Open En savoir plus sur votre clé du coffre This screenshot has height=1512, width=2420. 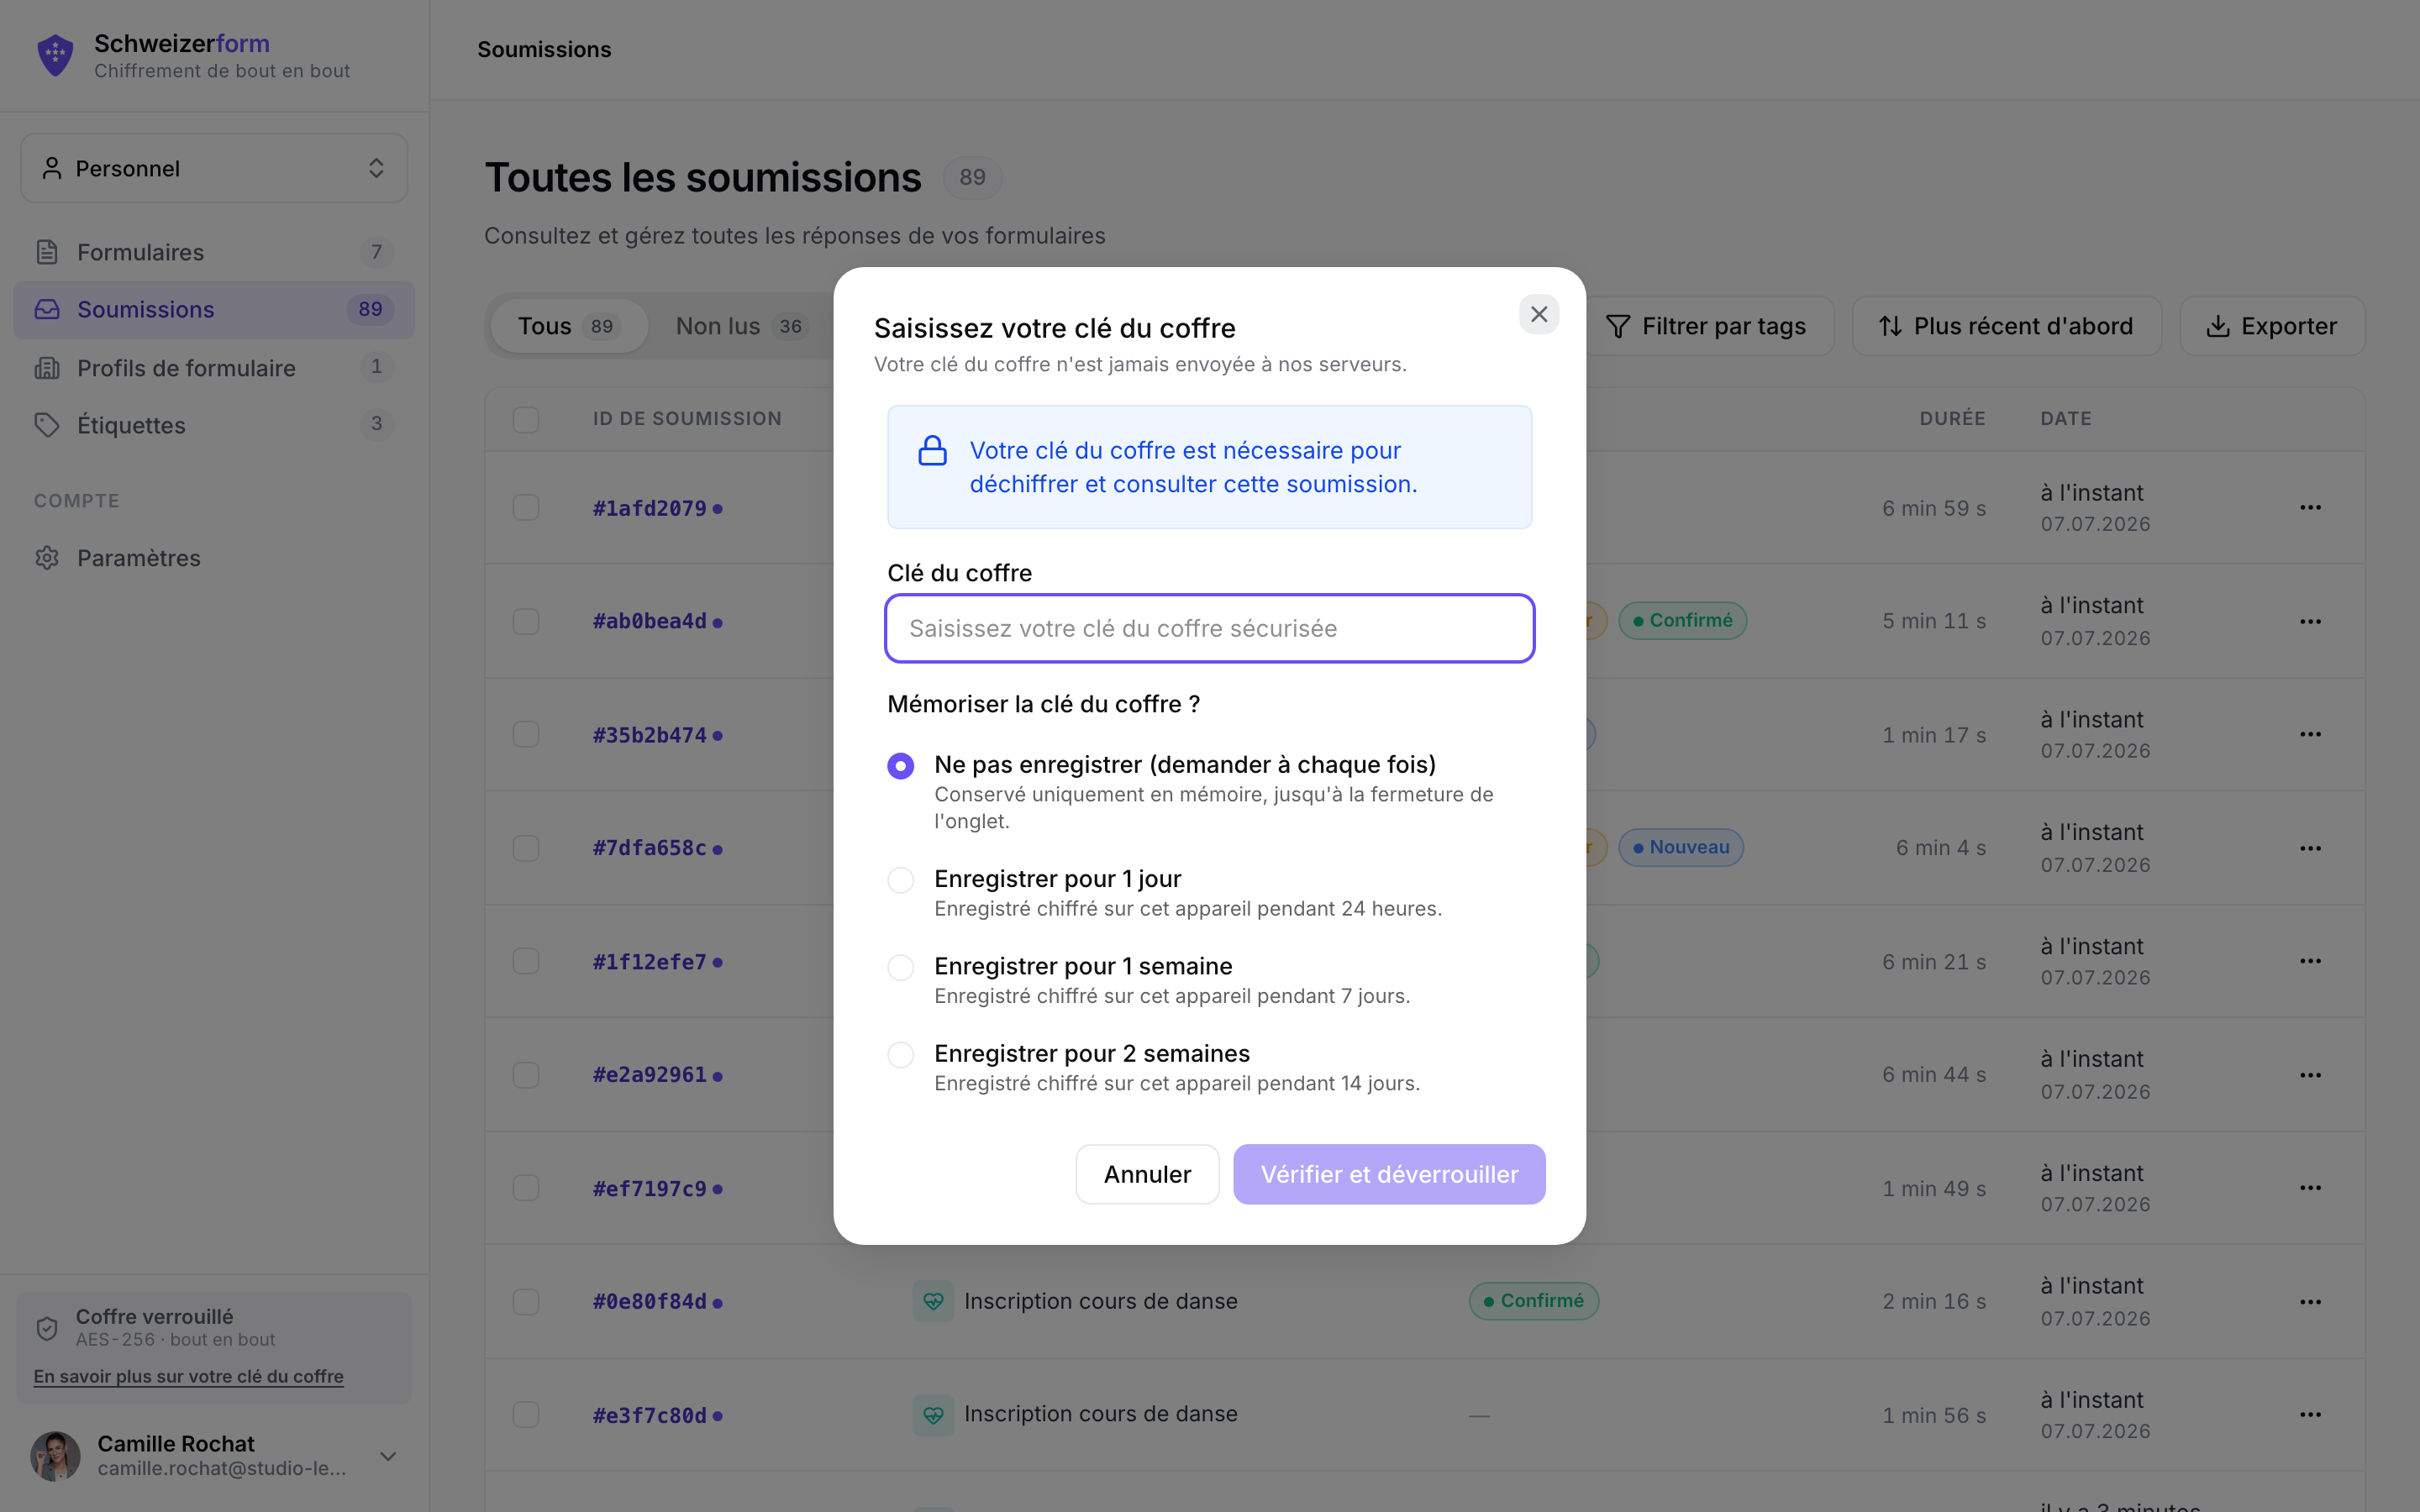click(x=188, y=1377)
